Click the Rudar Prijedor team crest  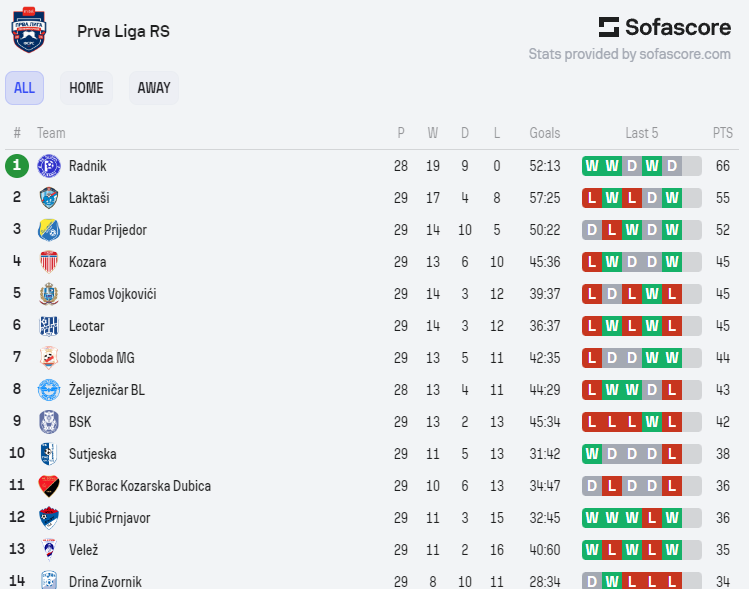tap(49, 230)
